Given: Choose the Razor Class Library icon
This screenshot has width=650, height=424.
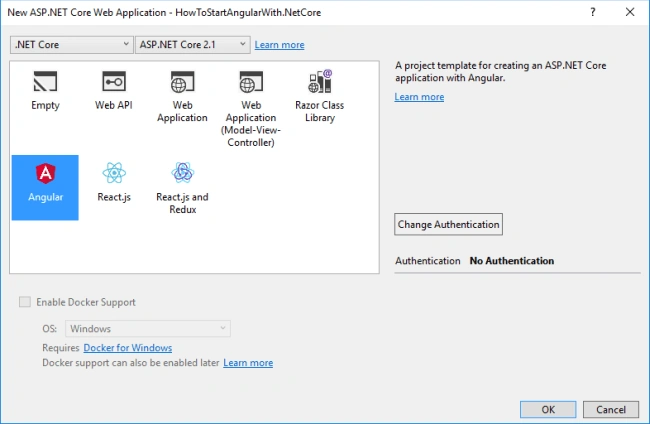Looking at the screenshot, I should click(320, 81).
